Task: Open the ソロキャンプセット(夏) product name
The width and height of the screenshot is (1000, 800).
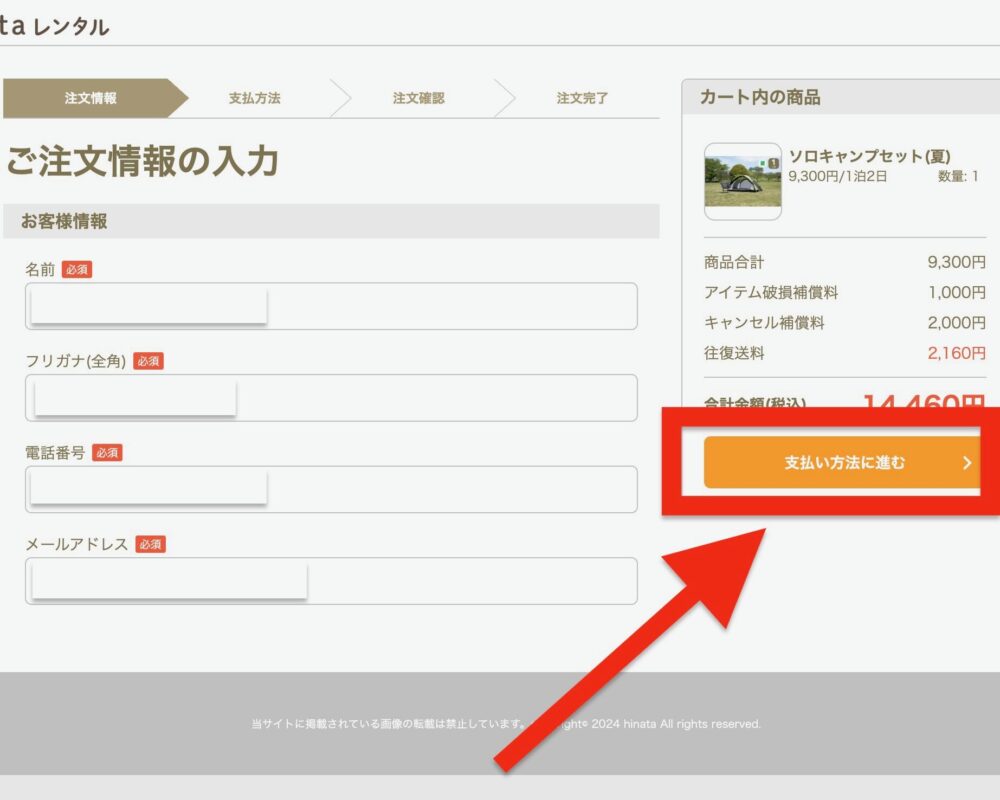Action: pyautogui.click(x=869, y=156)
